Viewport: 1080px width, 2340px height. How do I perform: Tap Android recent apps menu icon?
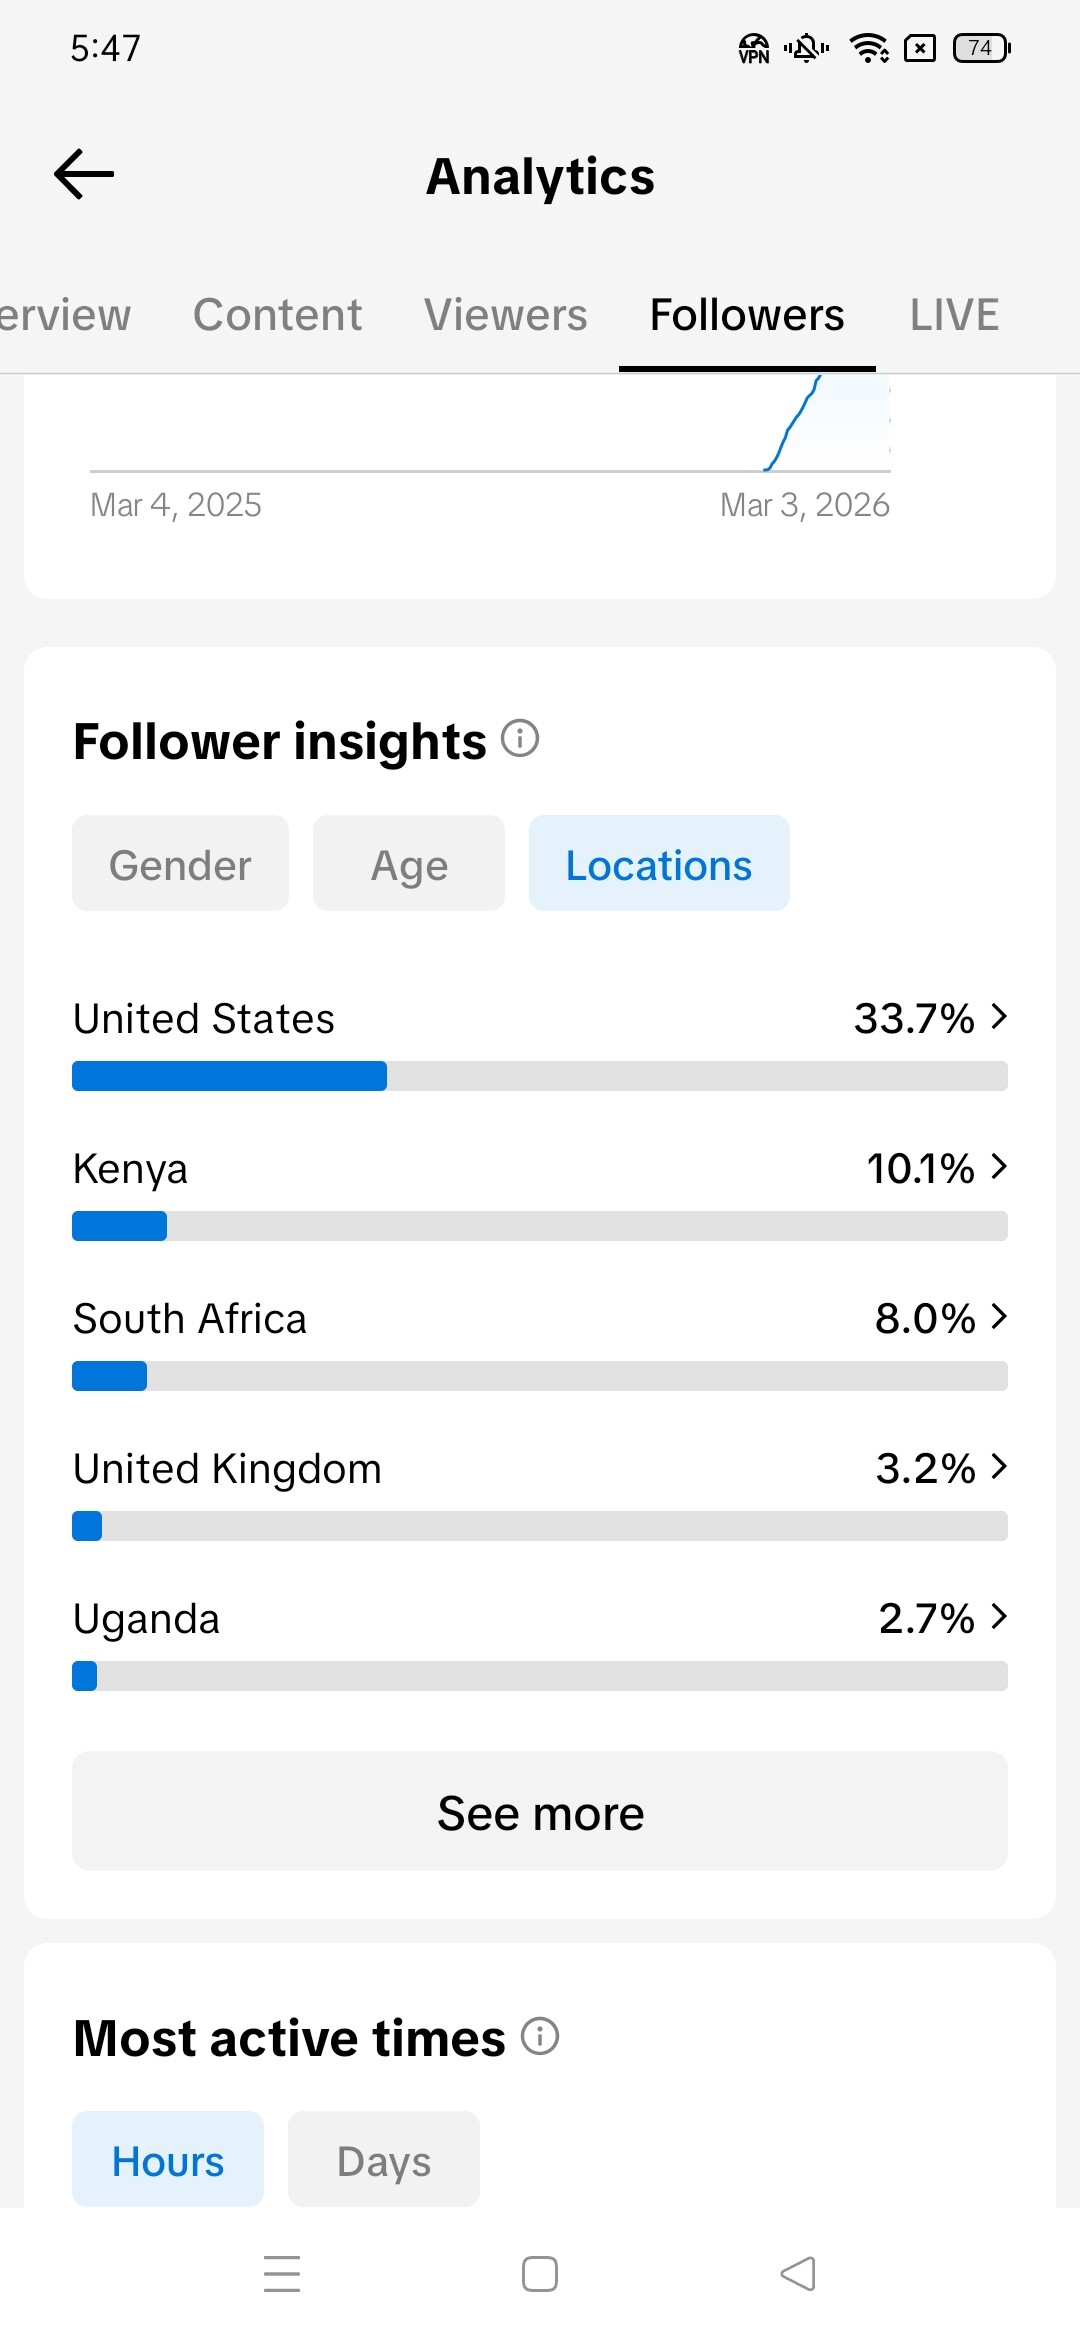point(282,2273)
